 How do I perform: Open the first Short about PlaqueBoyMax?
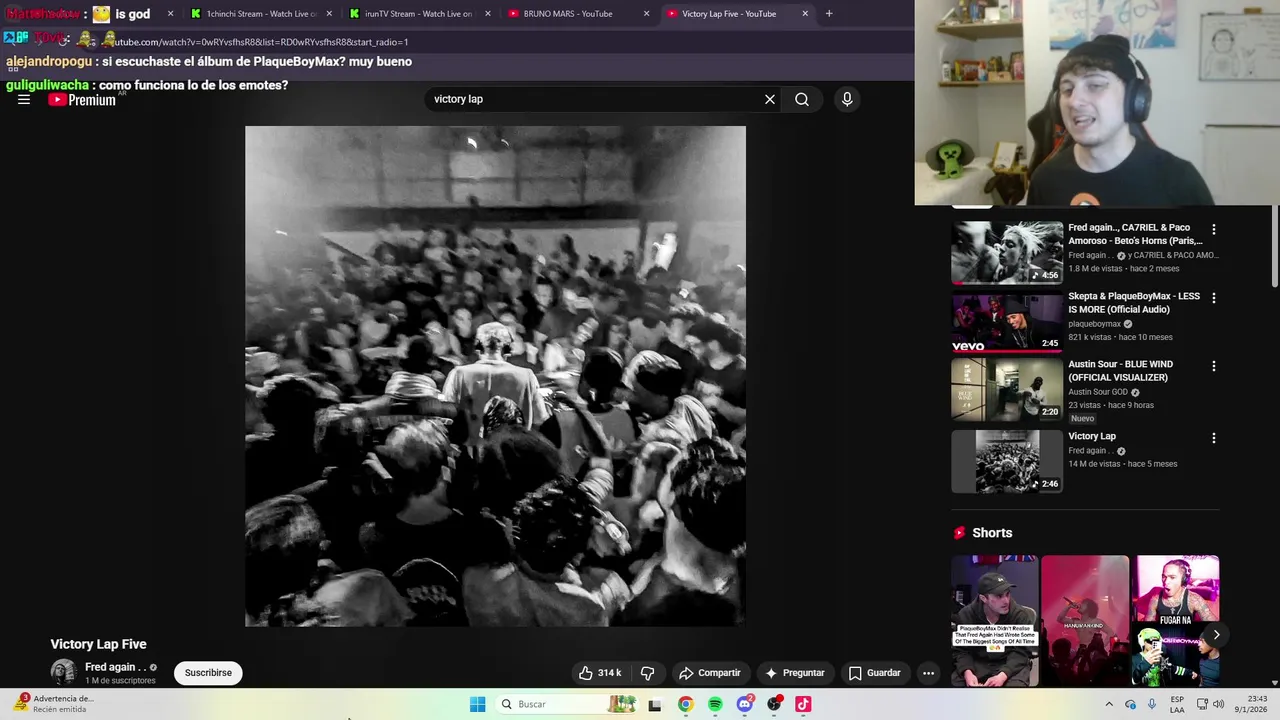pos(995,620)
